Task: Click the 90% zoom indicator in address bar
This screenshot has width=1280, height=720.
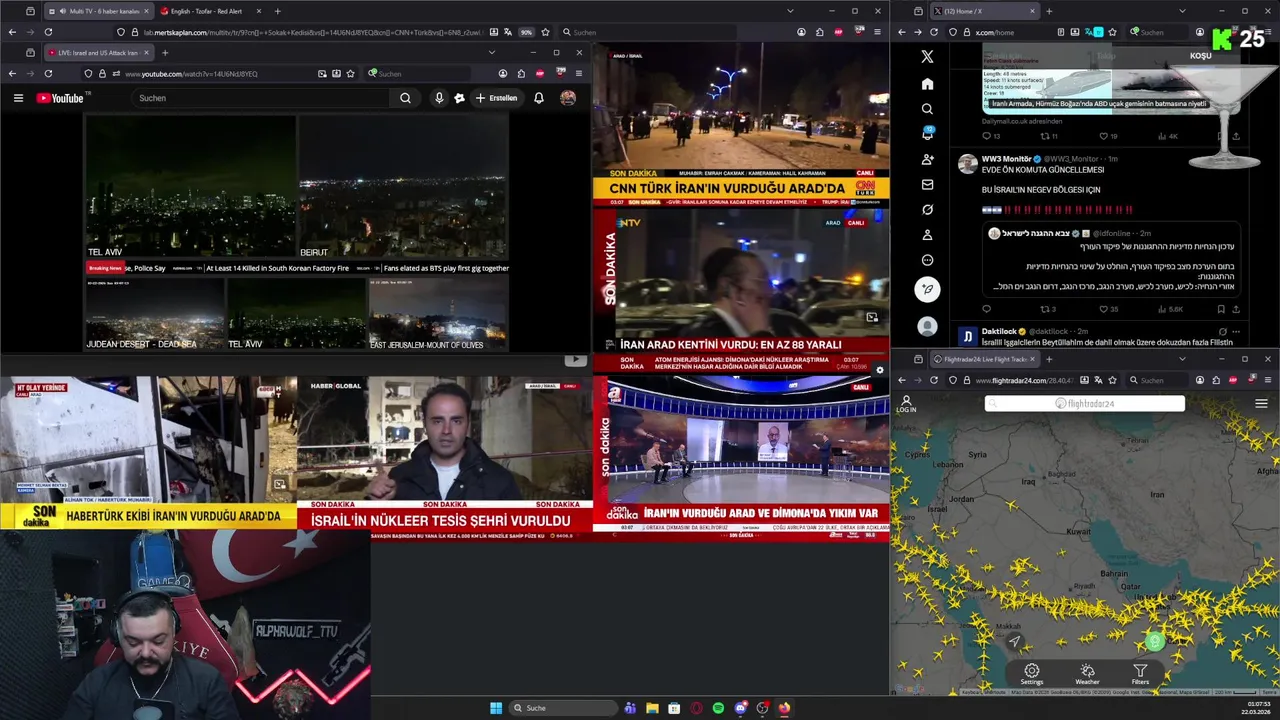Action: click(526, 32)
